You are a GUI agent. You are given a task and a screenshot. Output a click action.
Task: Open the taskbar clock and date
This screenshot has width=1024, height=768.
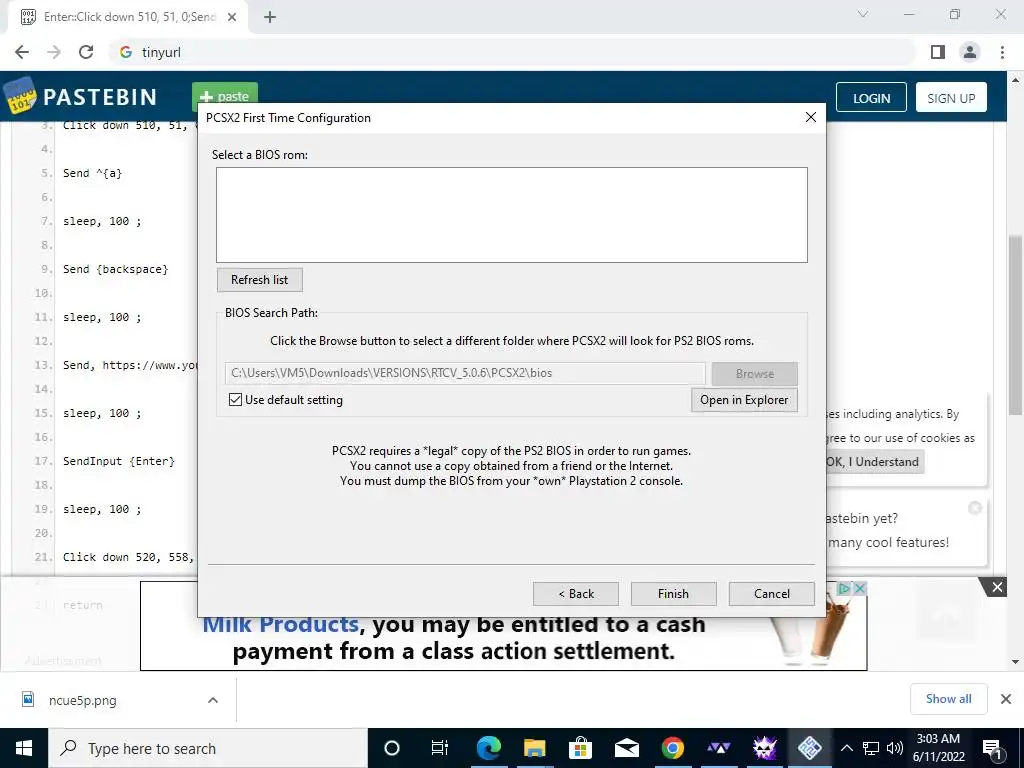click(x=938, y=748)
